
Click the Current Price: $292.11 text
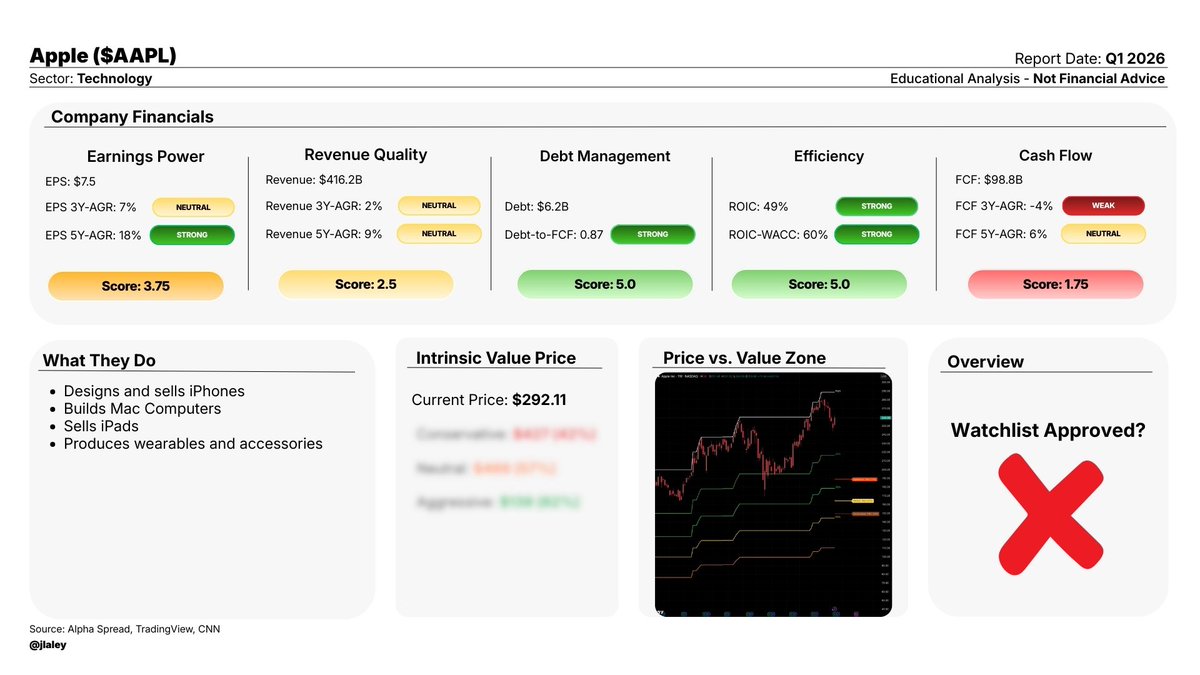489,400
